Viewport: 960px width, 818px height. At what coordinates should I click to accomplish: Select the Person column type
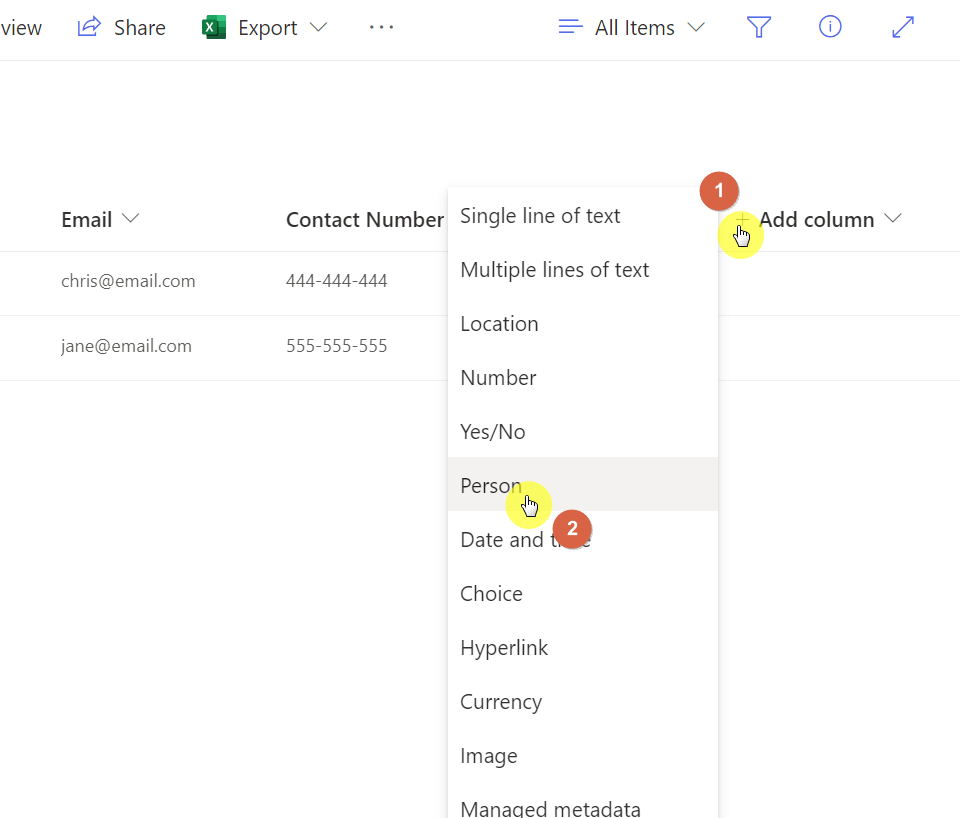tap(583, 484)
